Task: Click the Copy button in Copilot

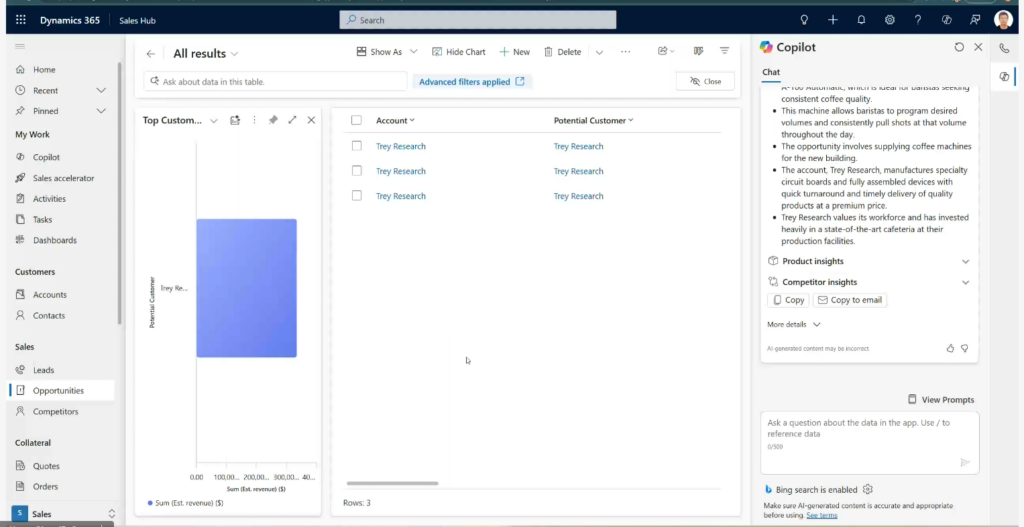Action: [788, 300]
